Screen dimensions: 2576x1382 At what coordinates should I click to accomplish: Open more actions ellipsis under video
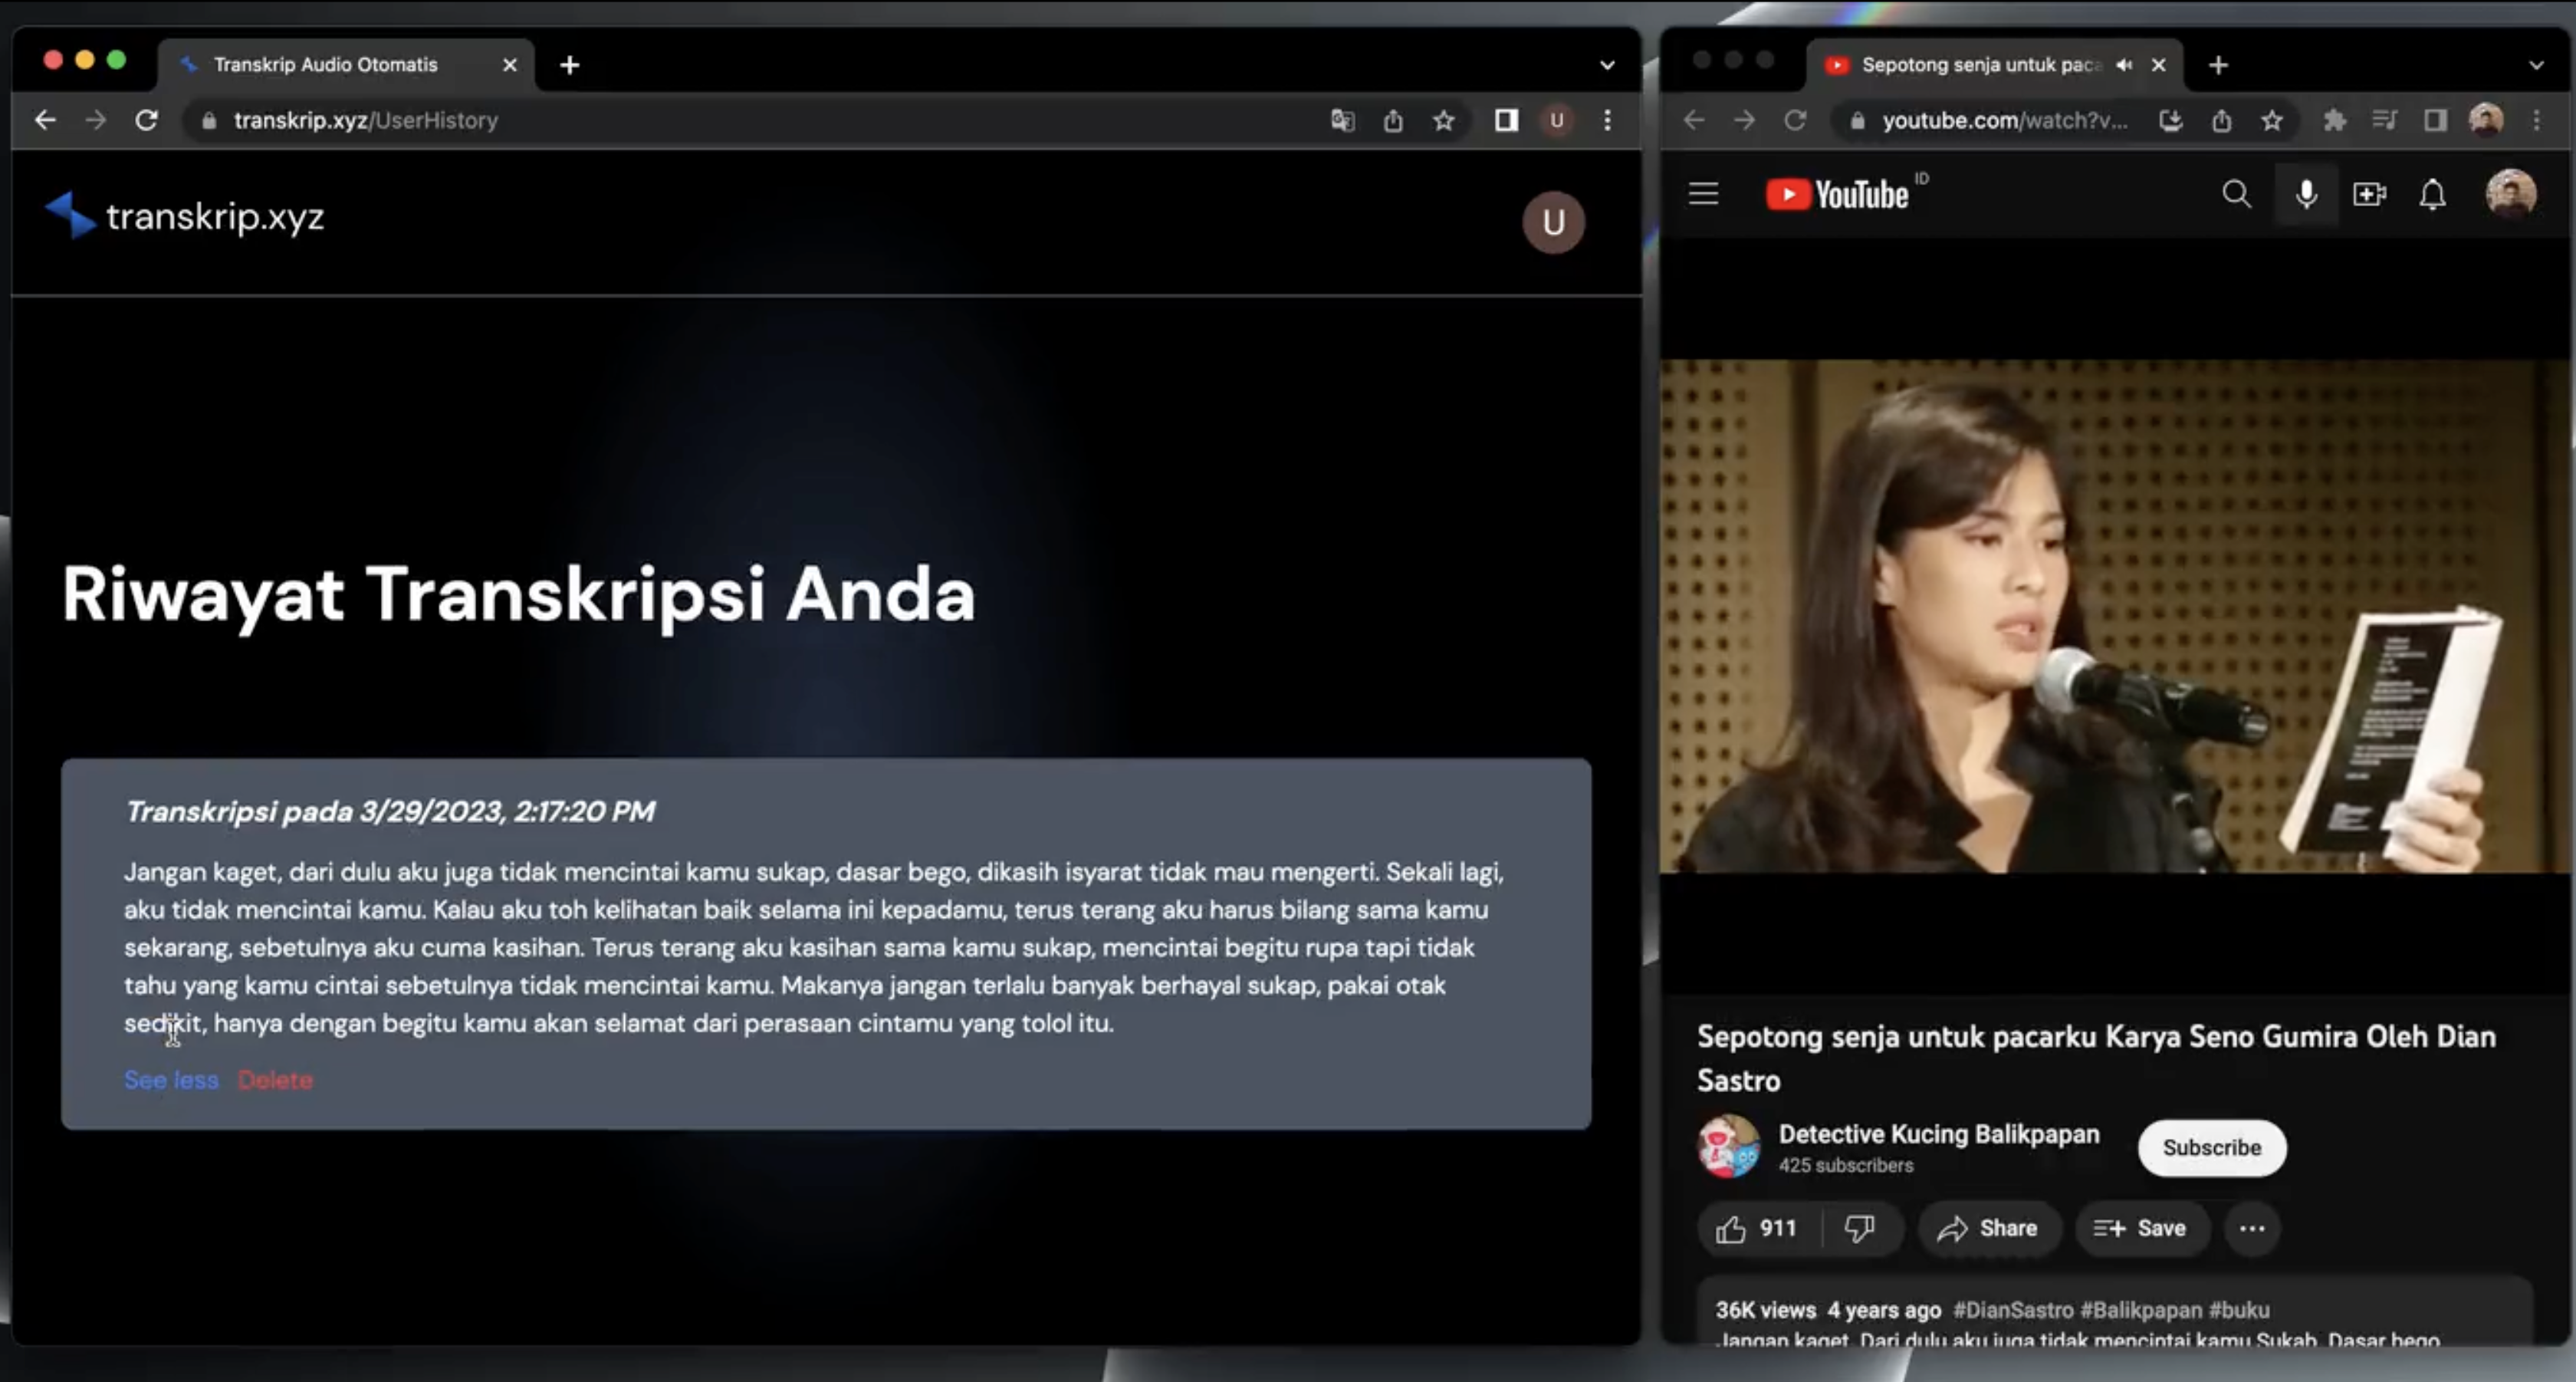[2251, 1228]
